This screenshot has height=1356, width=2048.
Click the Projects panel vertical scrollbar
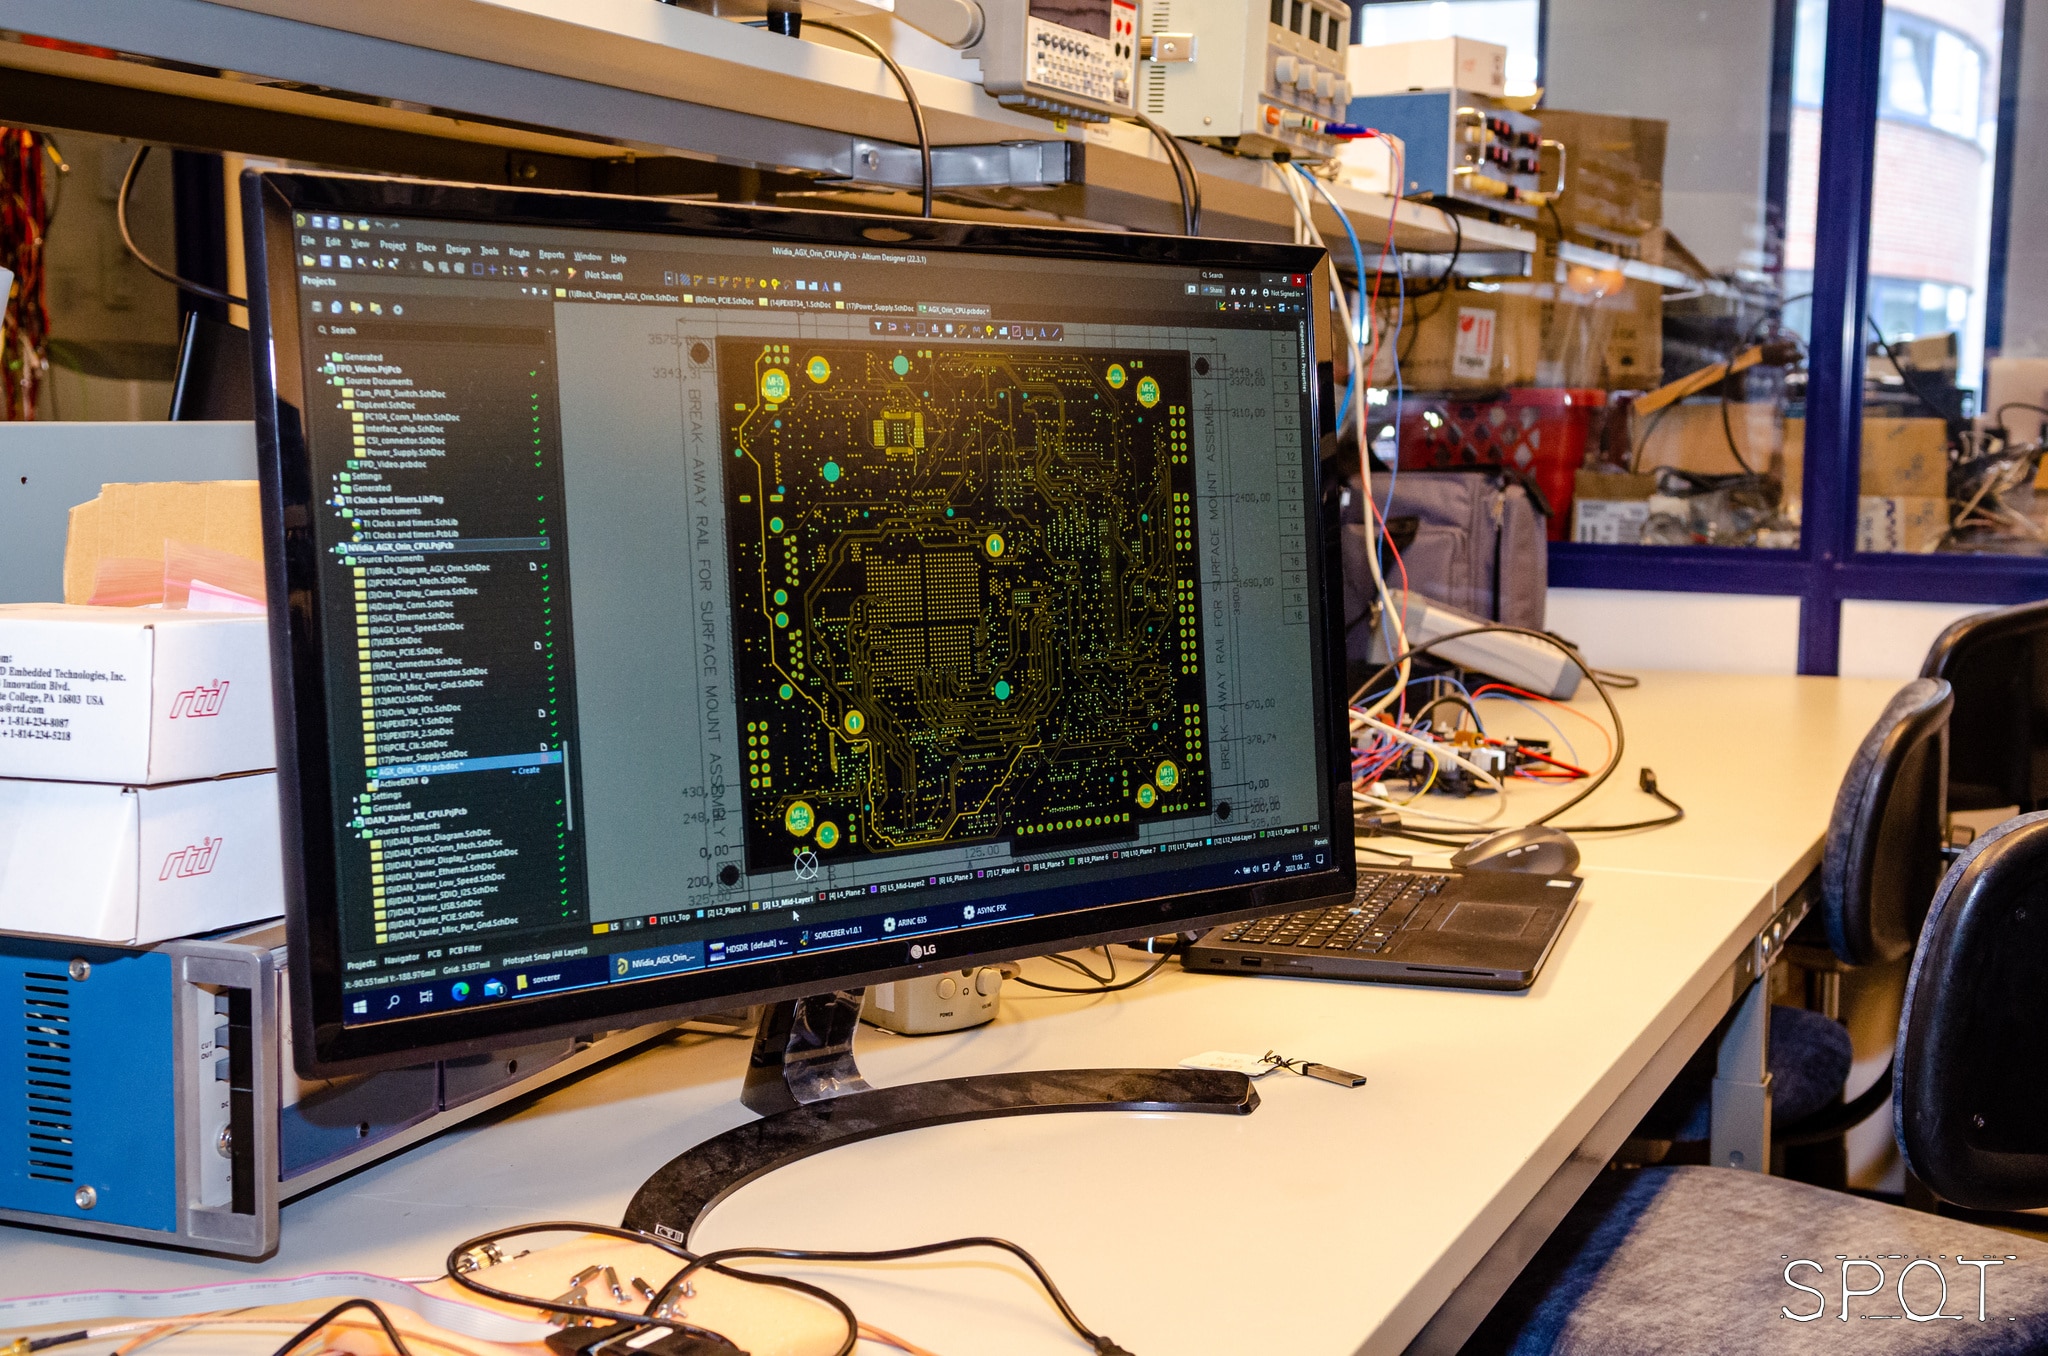tap(567, 785)
